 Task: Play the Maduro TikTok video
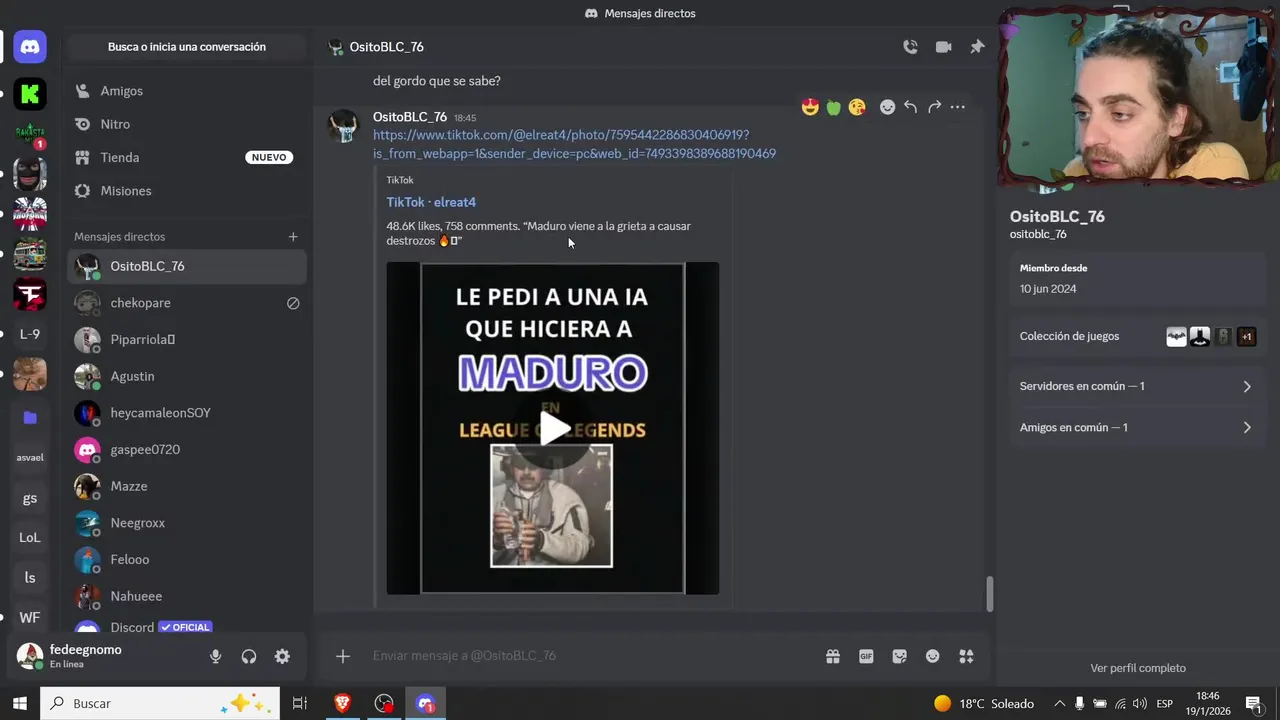tap(553, 429)
